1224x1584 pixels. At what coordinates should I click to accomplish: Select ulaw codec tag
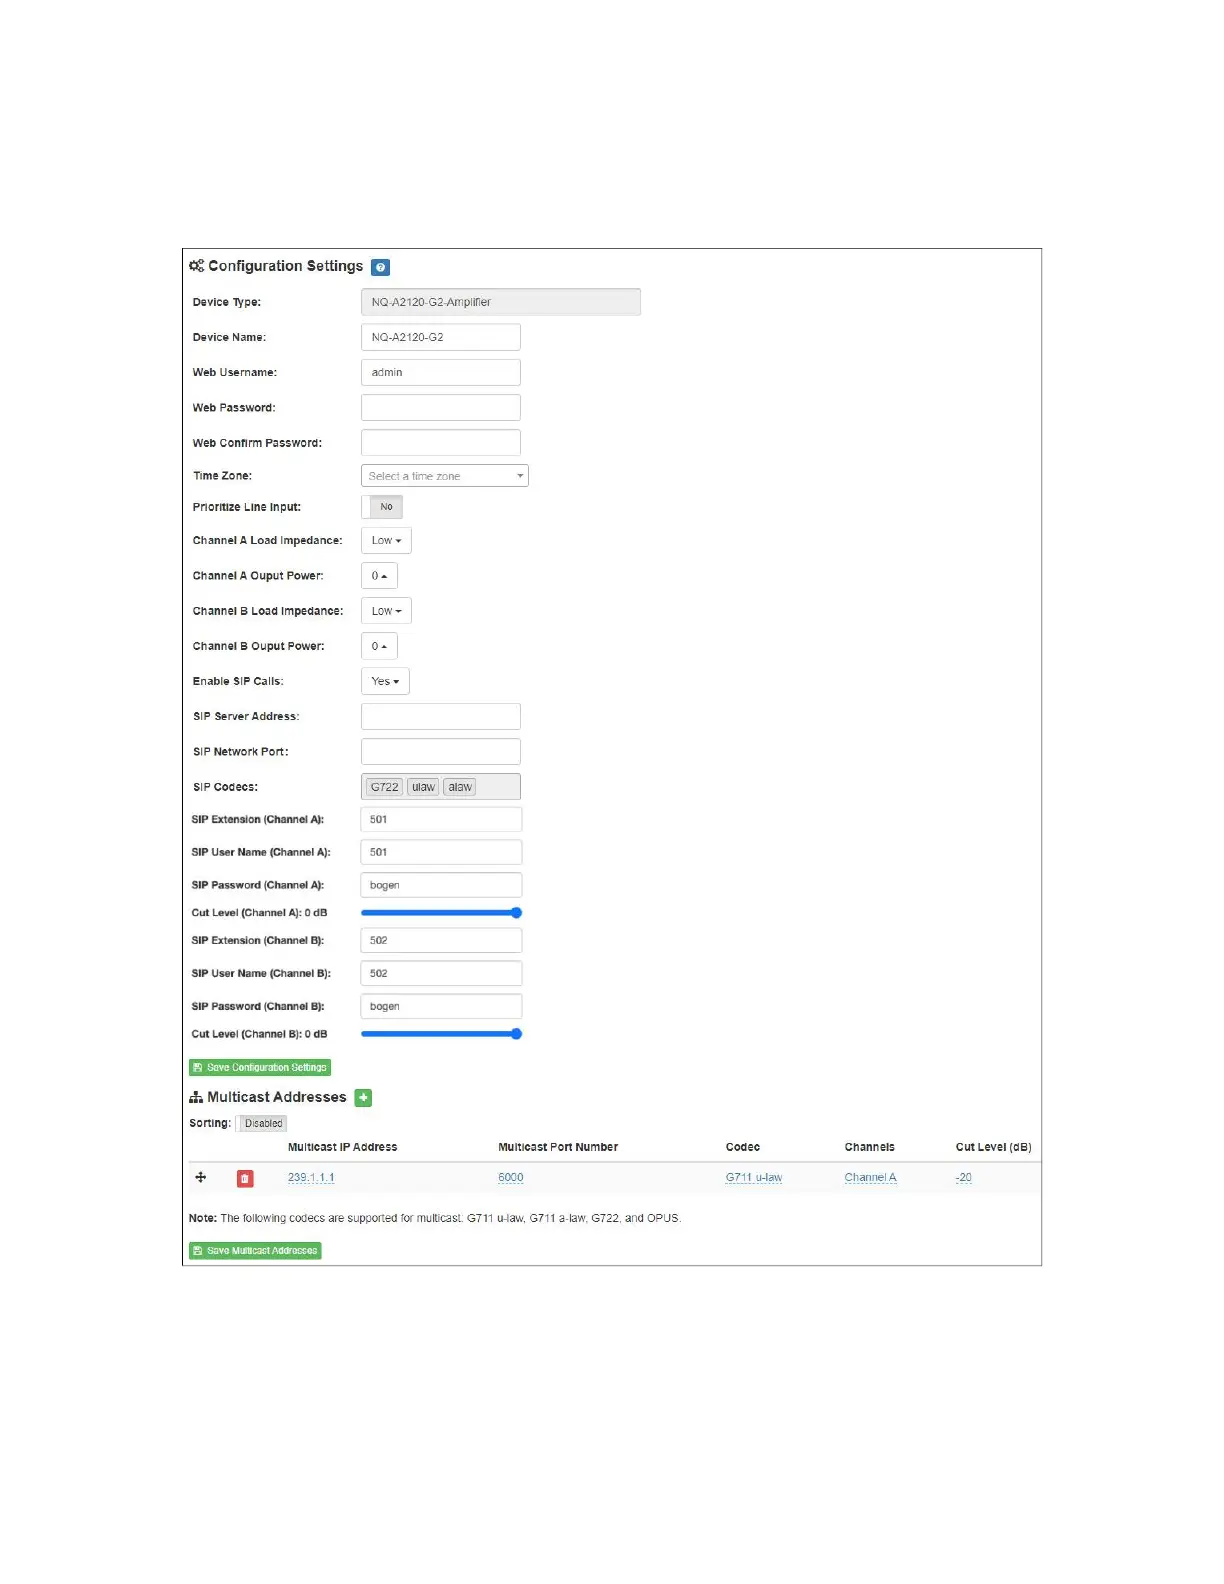[423, 787]
